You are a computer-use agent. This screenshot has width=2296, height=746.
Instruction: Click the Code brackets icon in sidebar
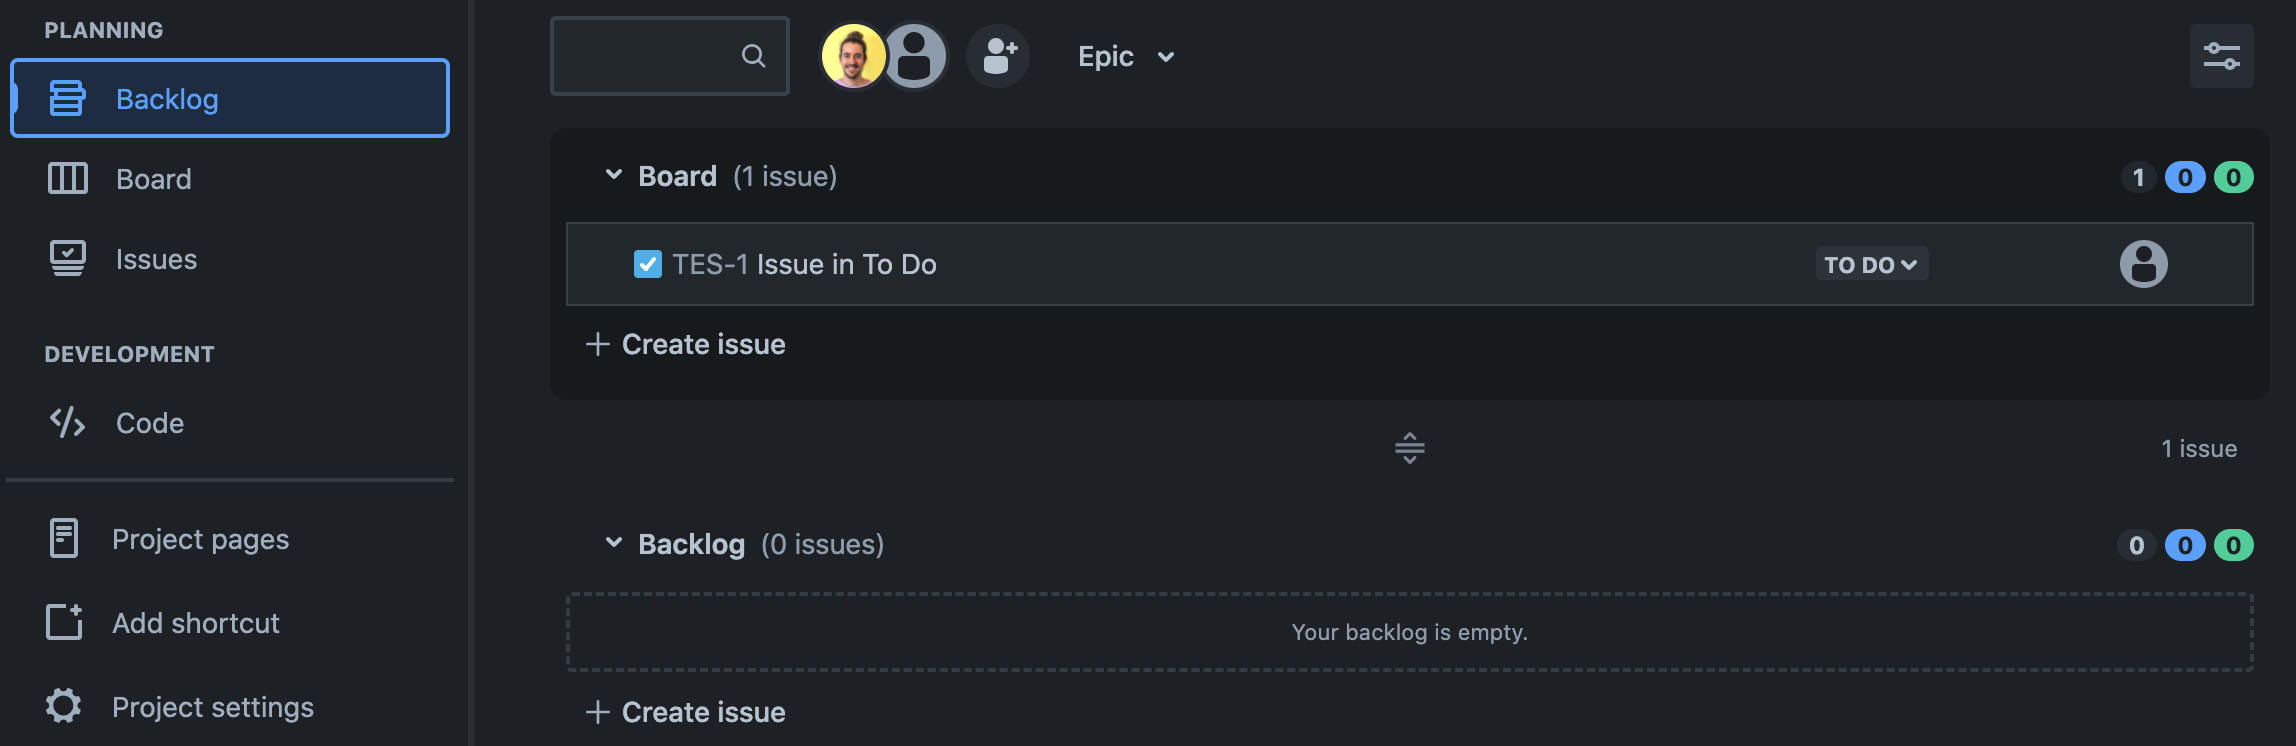(x=68, y=423)
